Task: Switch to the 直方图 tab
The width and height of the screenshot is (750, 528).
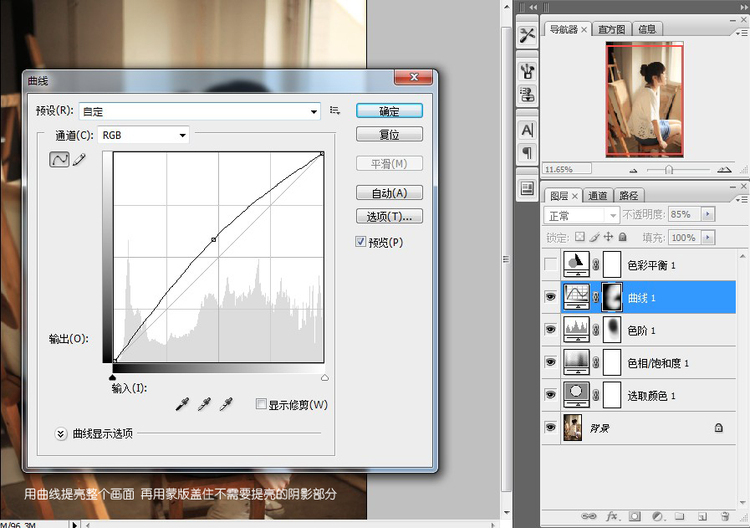Action: pyautogui.click(x=612, y=29)
